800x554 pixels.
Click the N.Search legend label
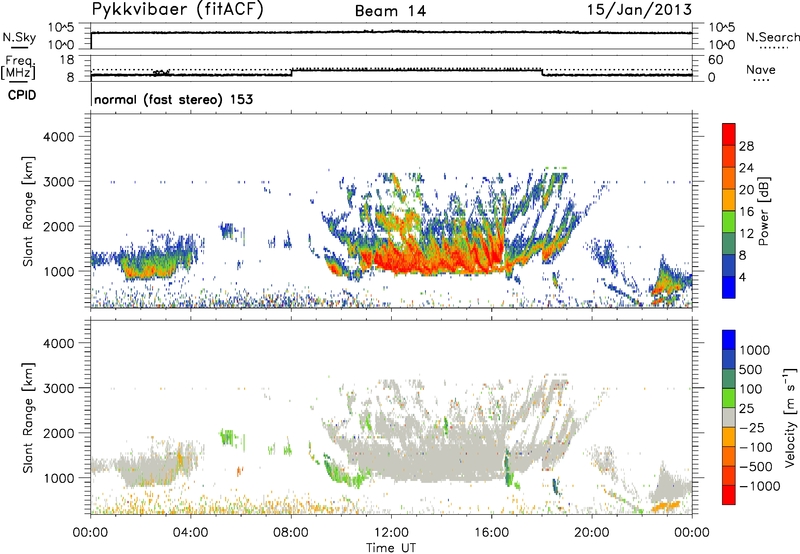tap(772, 37)
